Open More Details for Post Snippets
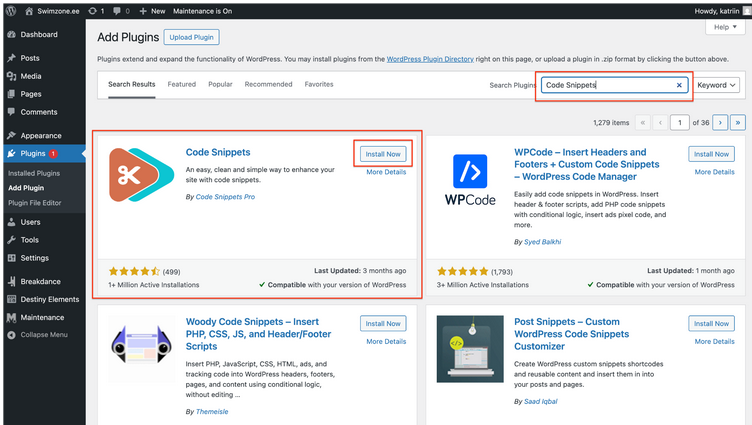752x425 pixels. (715, 342)
